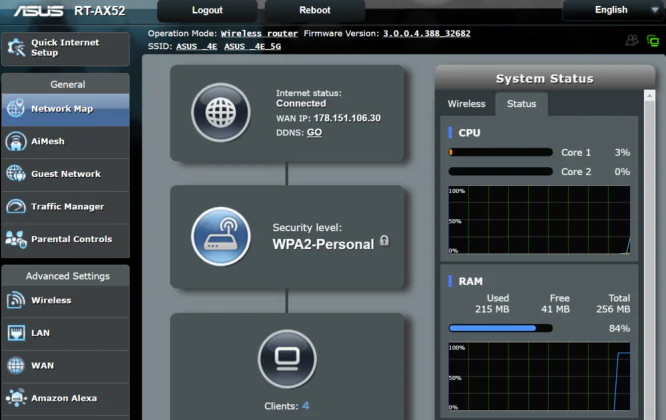
Task: Open the Guest Network menu item
Action: click(x=65, y=174)
